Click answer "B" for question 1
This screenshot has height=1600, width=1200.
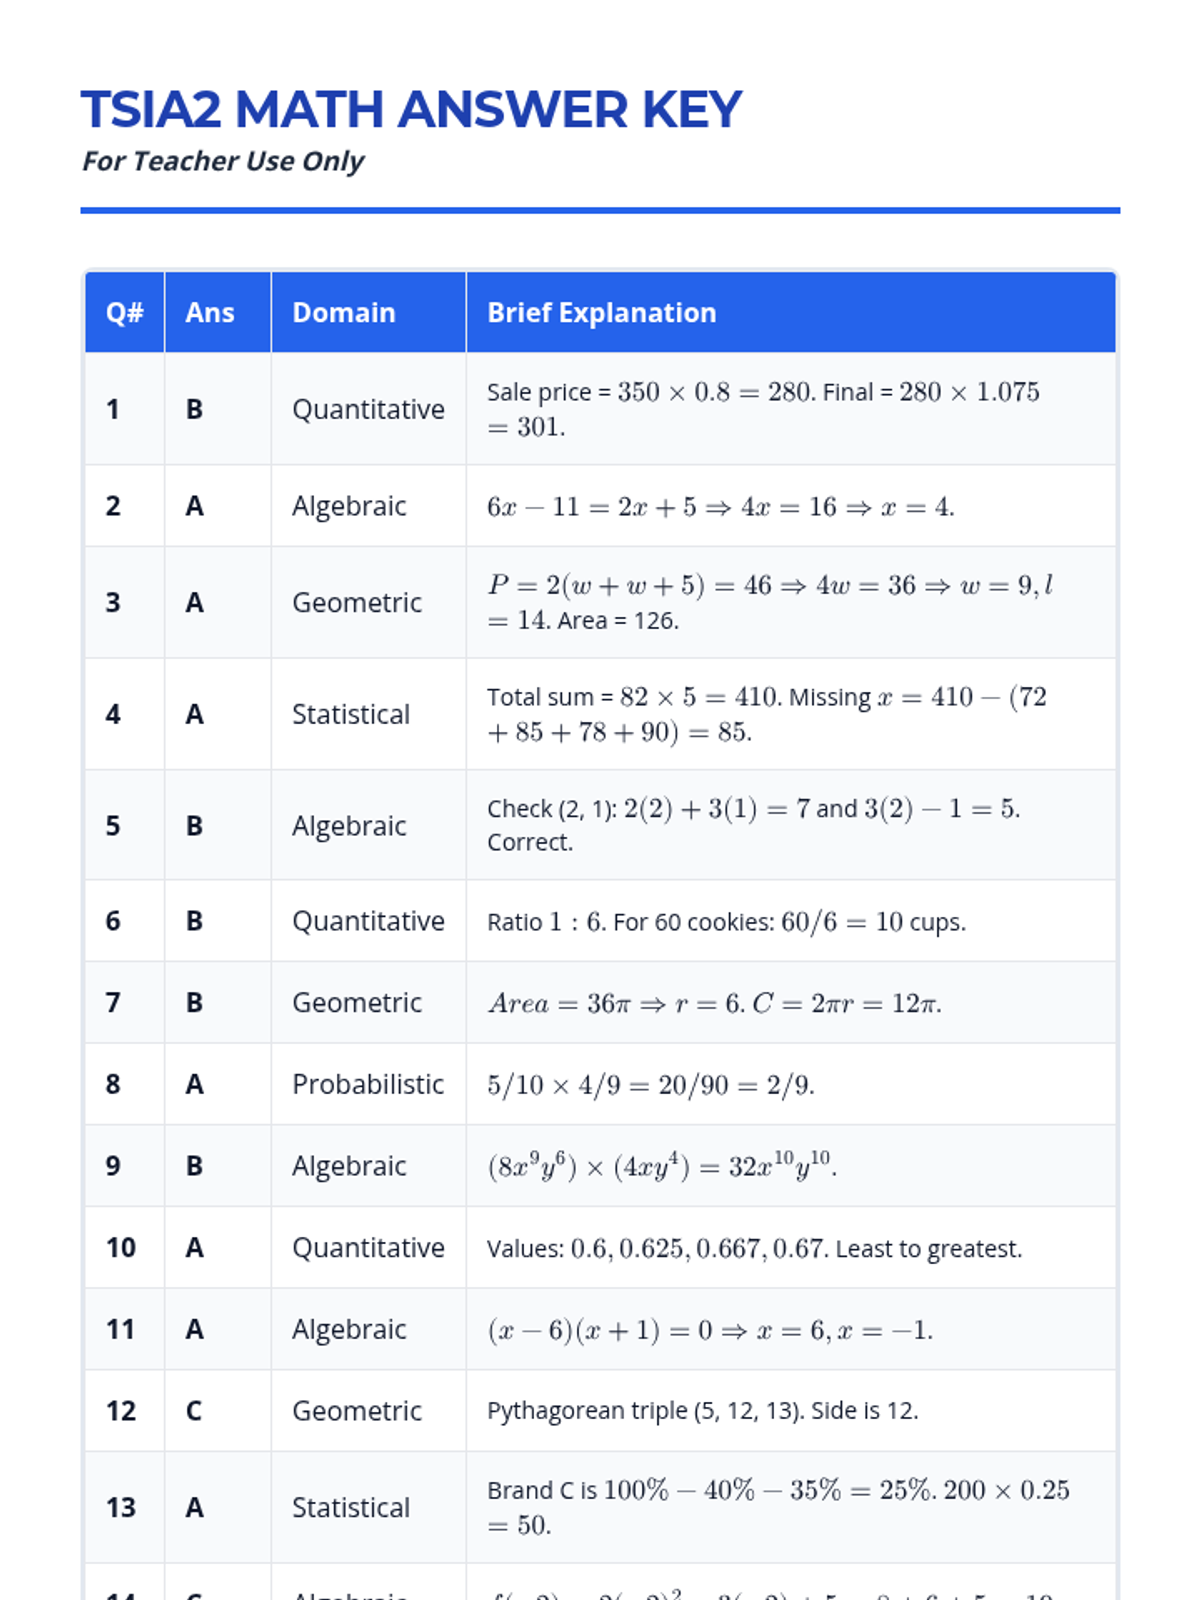point(195,409)
